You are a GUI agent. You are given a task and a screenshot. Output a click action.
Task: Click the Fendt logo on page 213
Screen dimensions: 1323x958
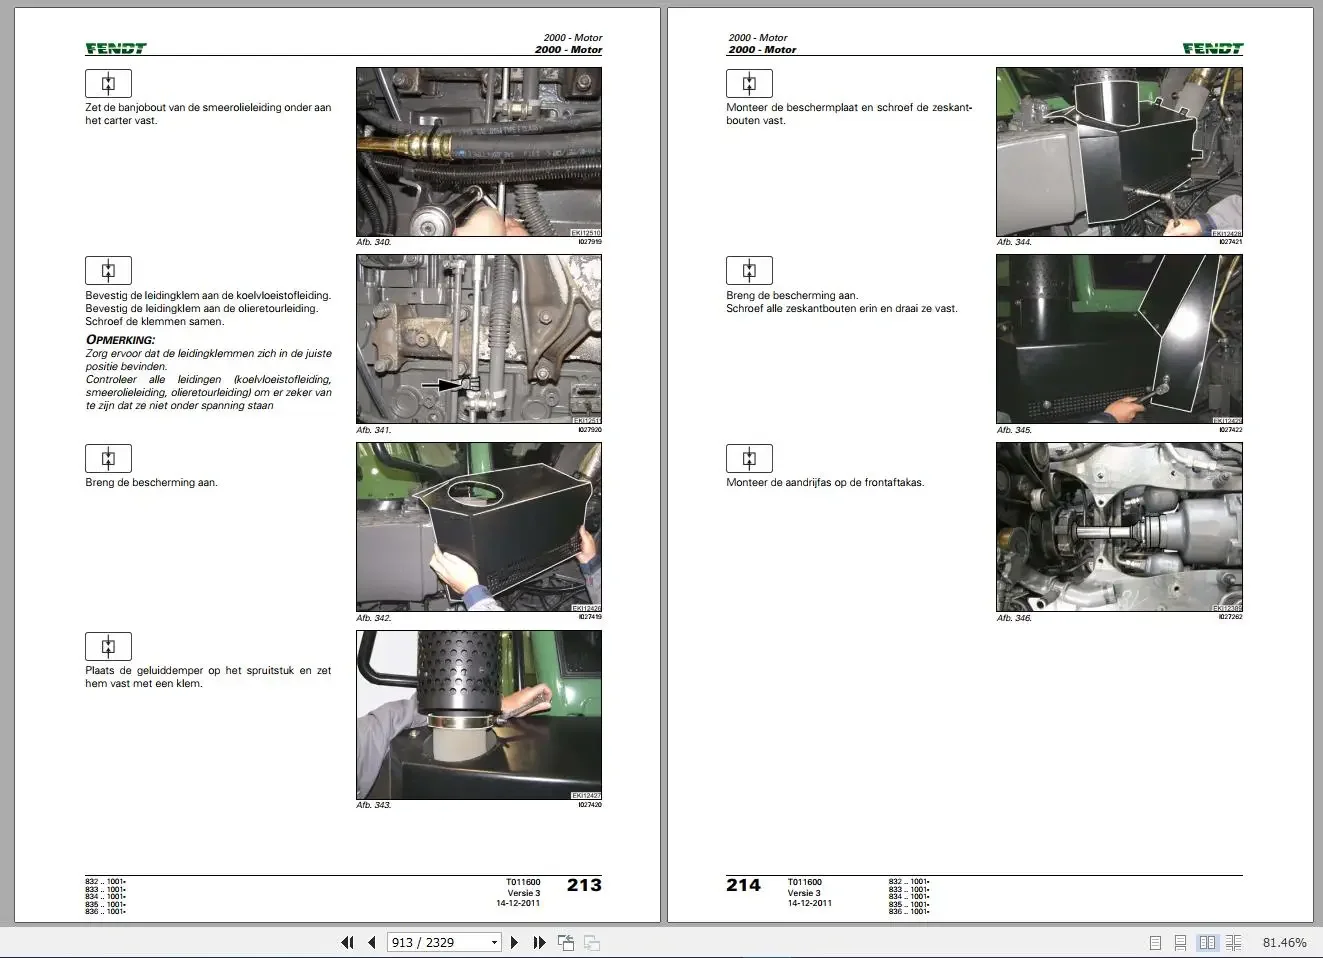(116, 48)
